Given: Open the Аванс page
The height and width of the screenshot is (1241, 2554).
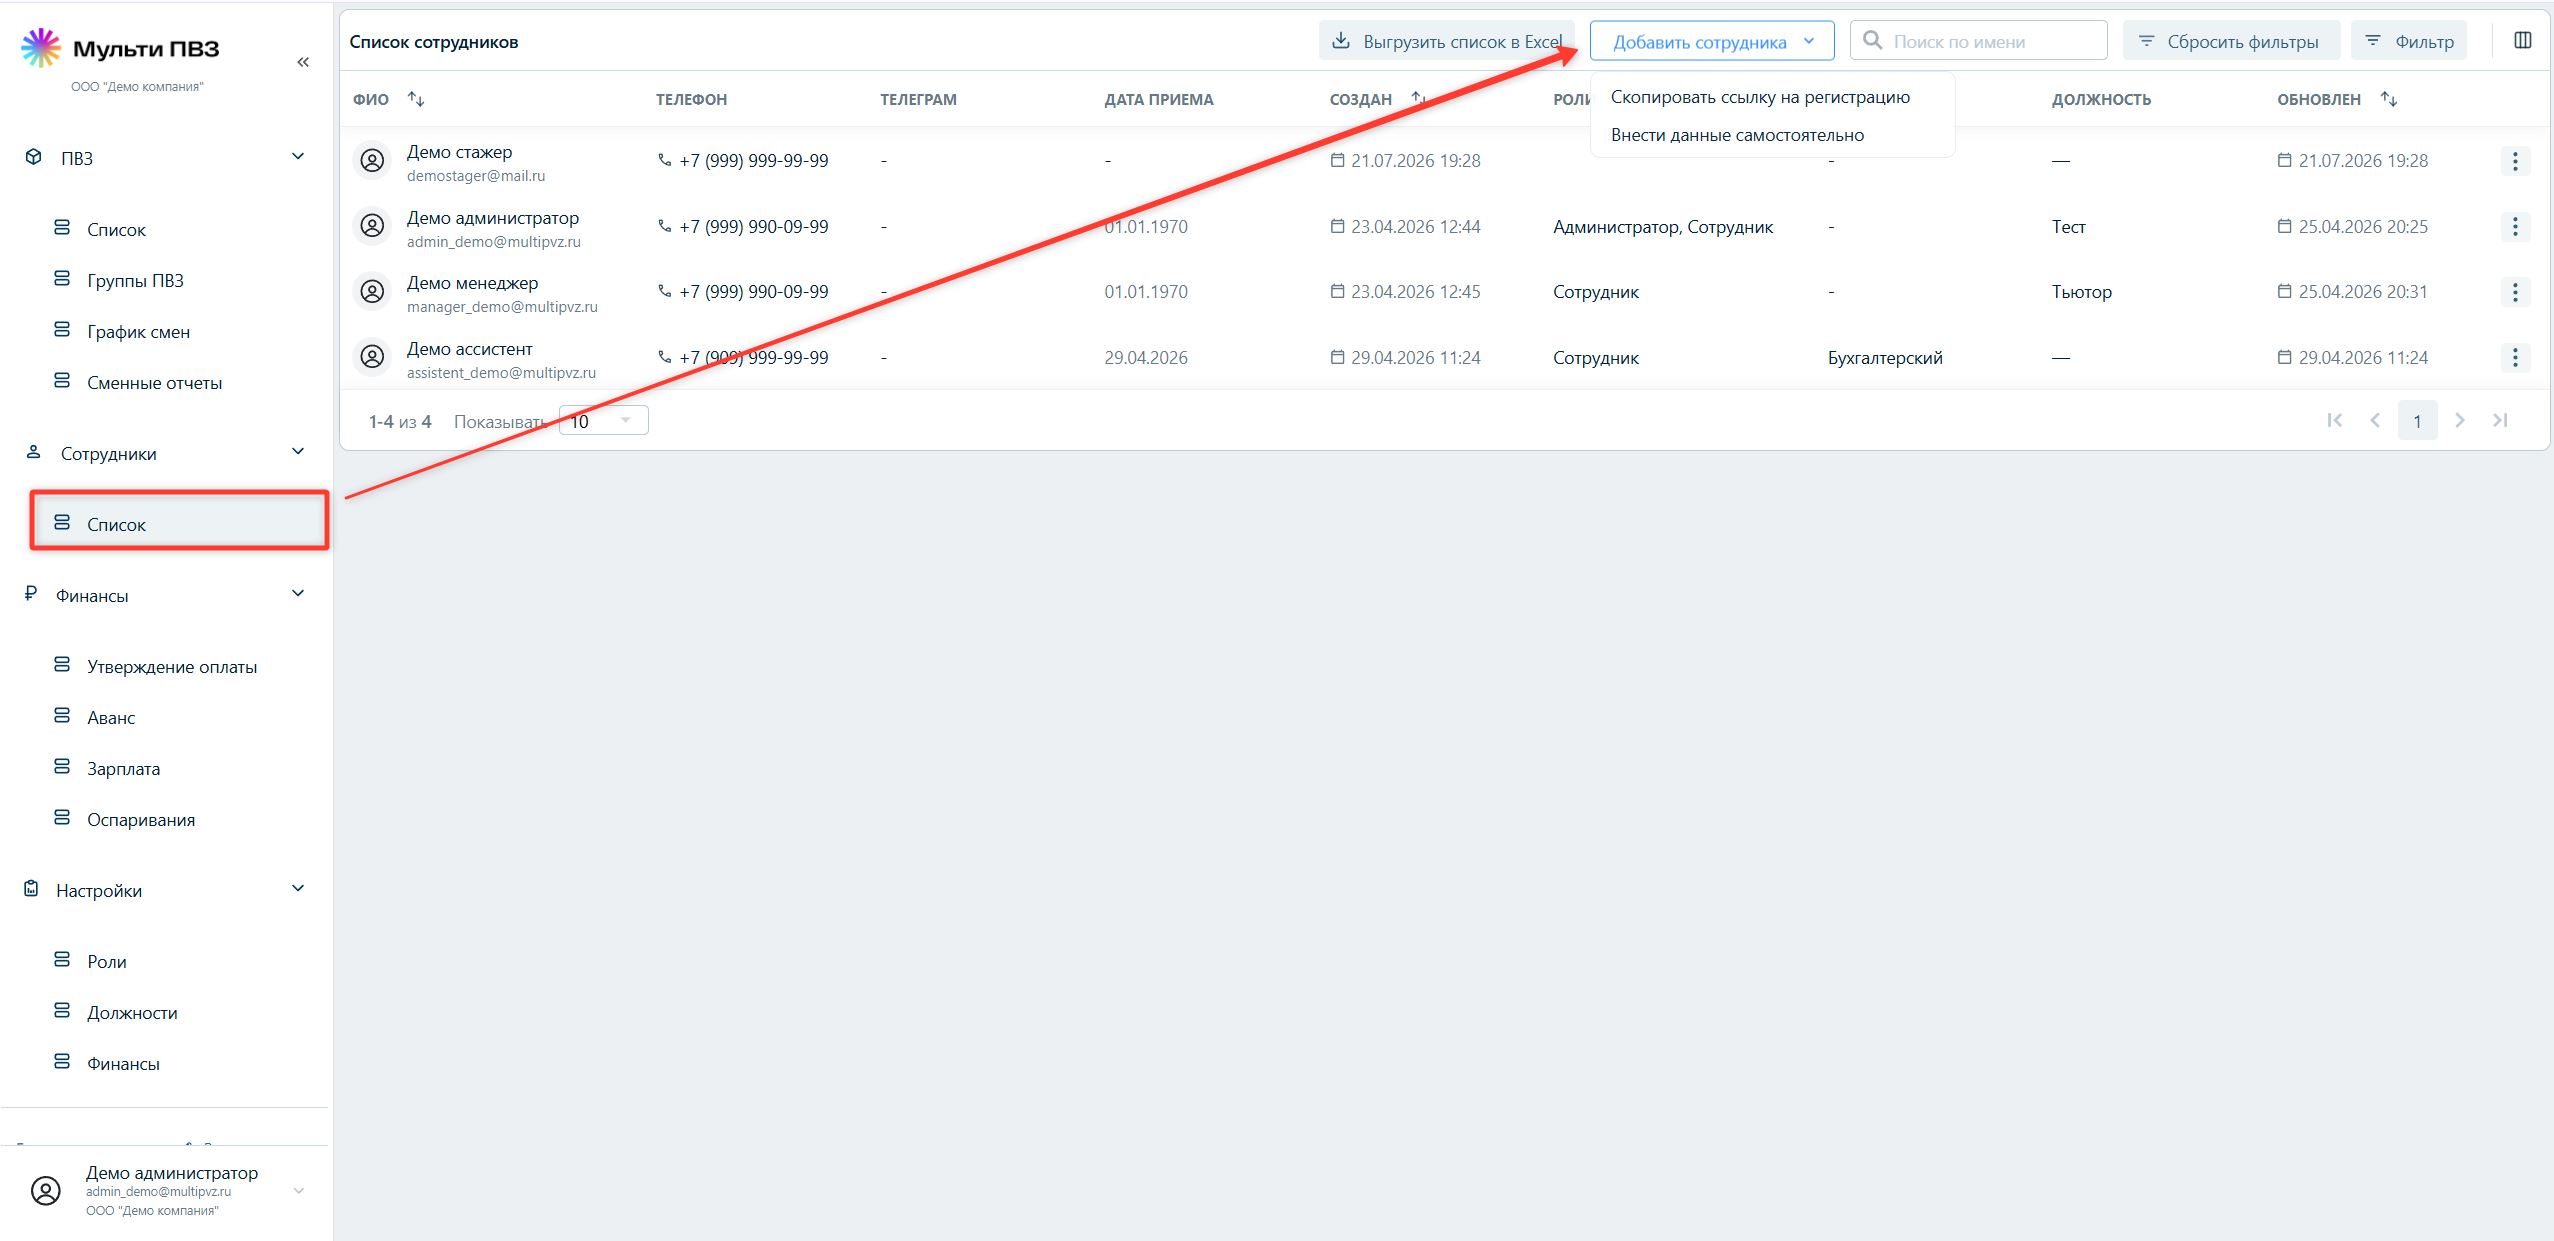Looking at the screenshot, I should (111, 718).
